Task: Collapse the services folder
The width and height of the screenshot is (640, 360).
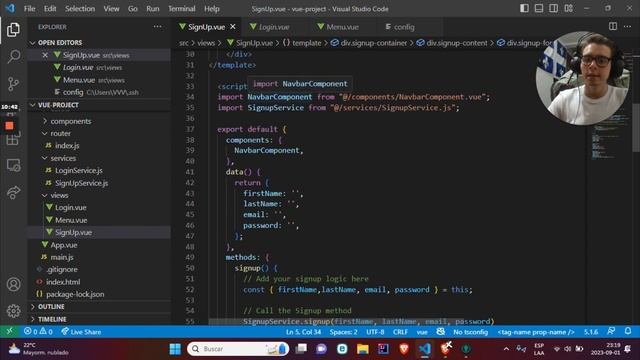Action: tap(63, 158)
